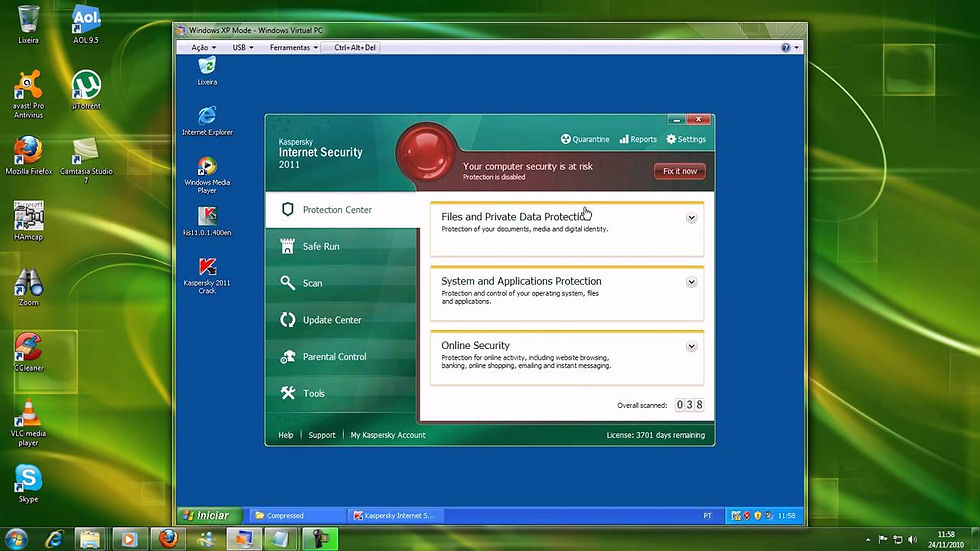Click the Help link
Viewport: 980px width, 551px height.
286,435
